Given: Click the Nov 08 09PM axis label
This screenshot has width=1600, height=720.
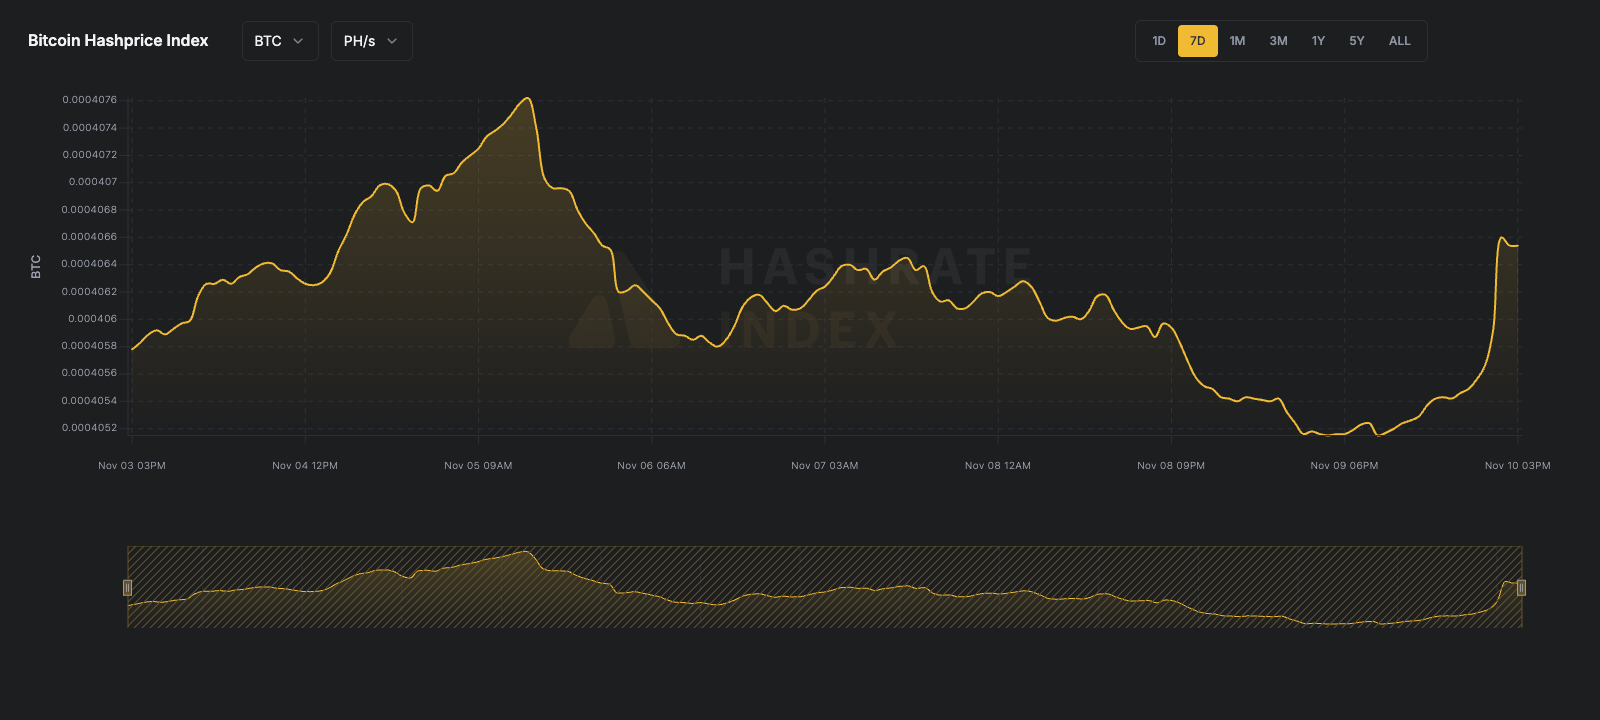Looking at the screenshot, I should [1171, 466].
